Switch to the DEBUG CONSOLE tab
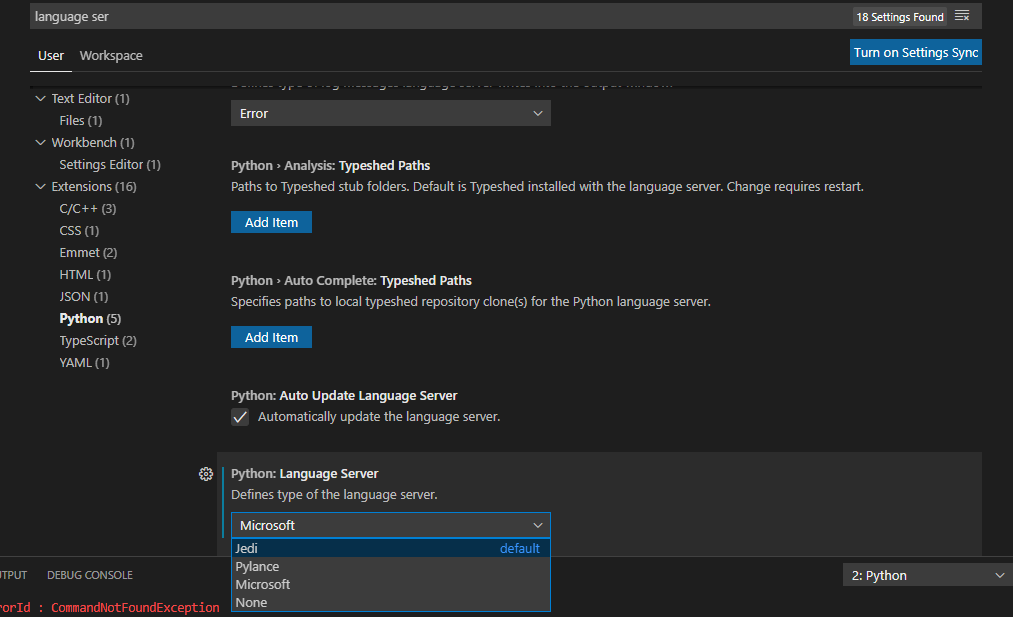 (89, 574)
